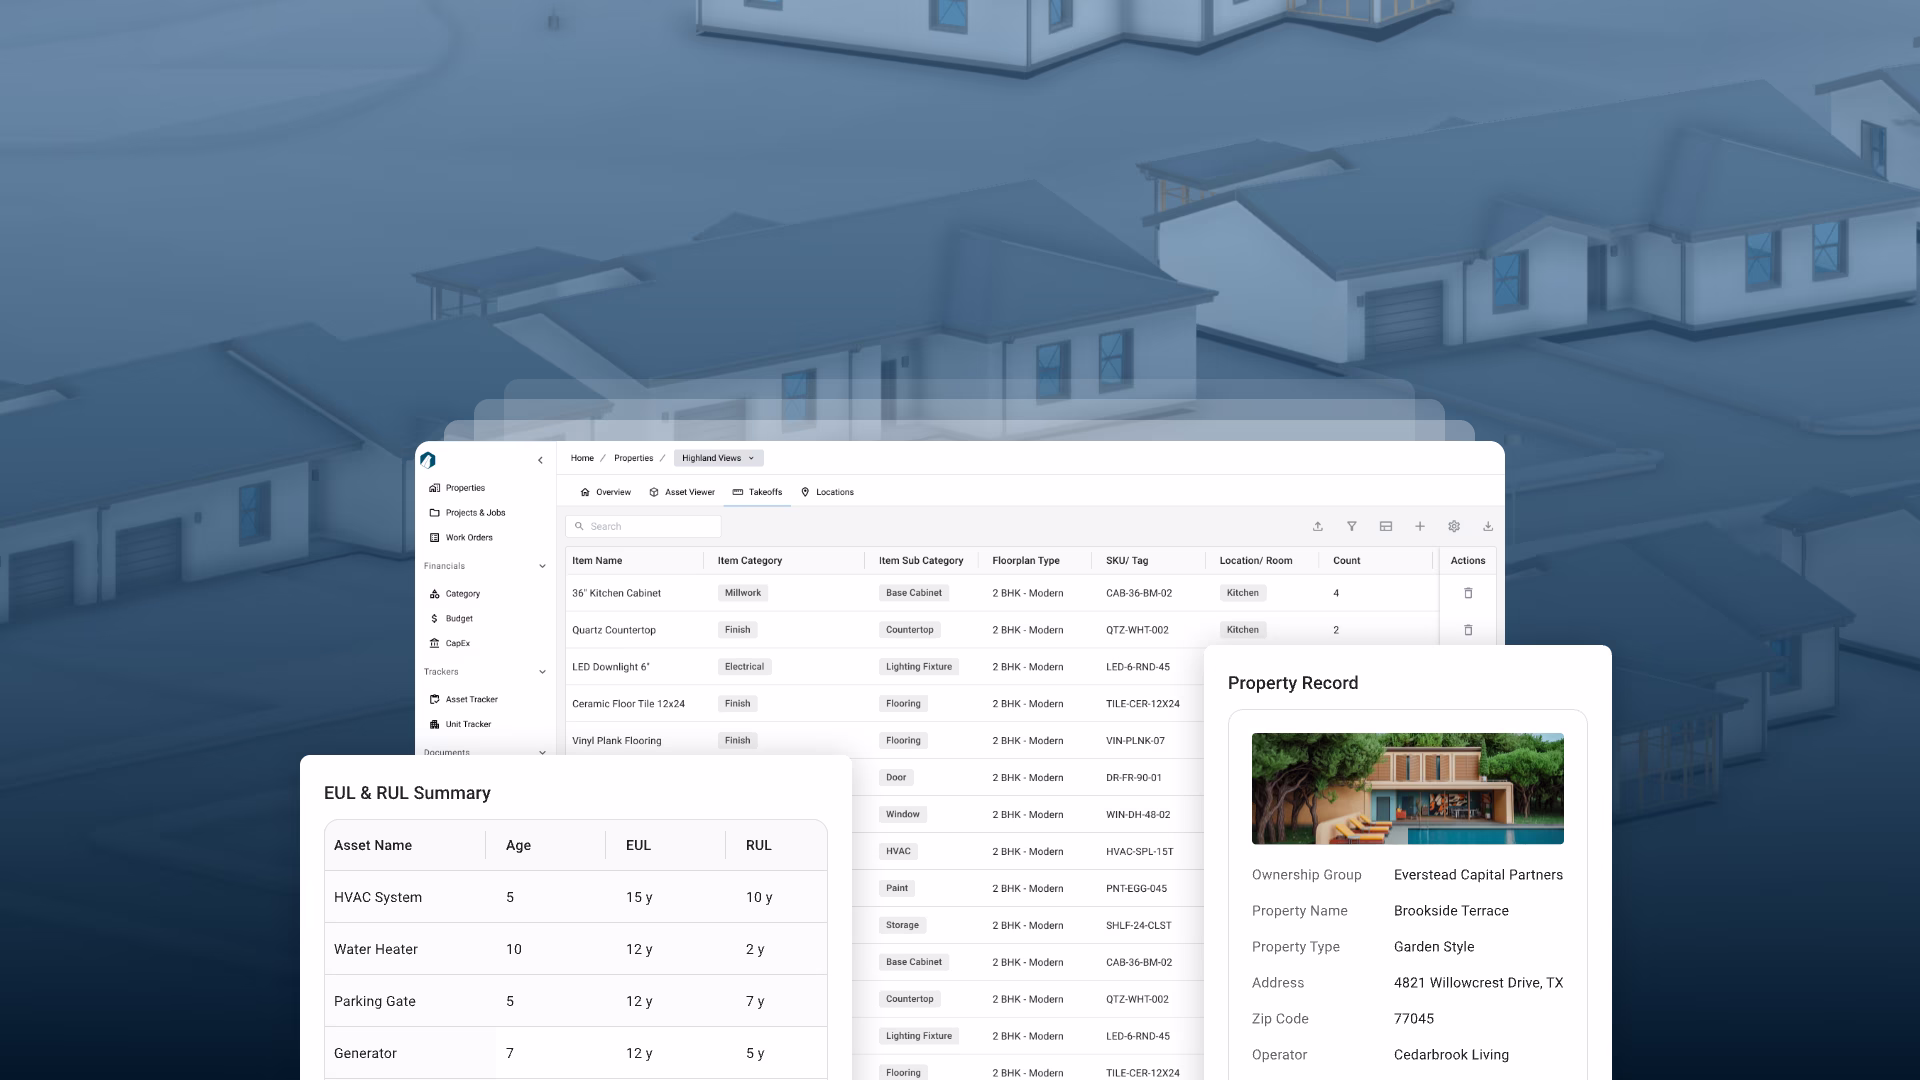
Task: Click the upload icon in the table toolbar
Action: pyautogui.click(x=1318, y=526)
